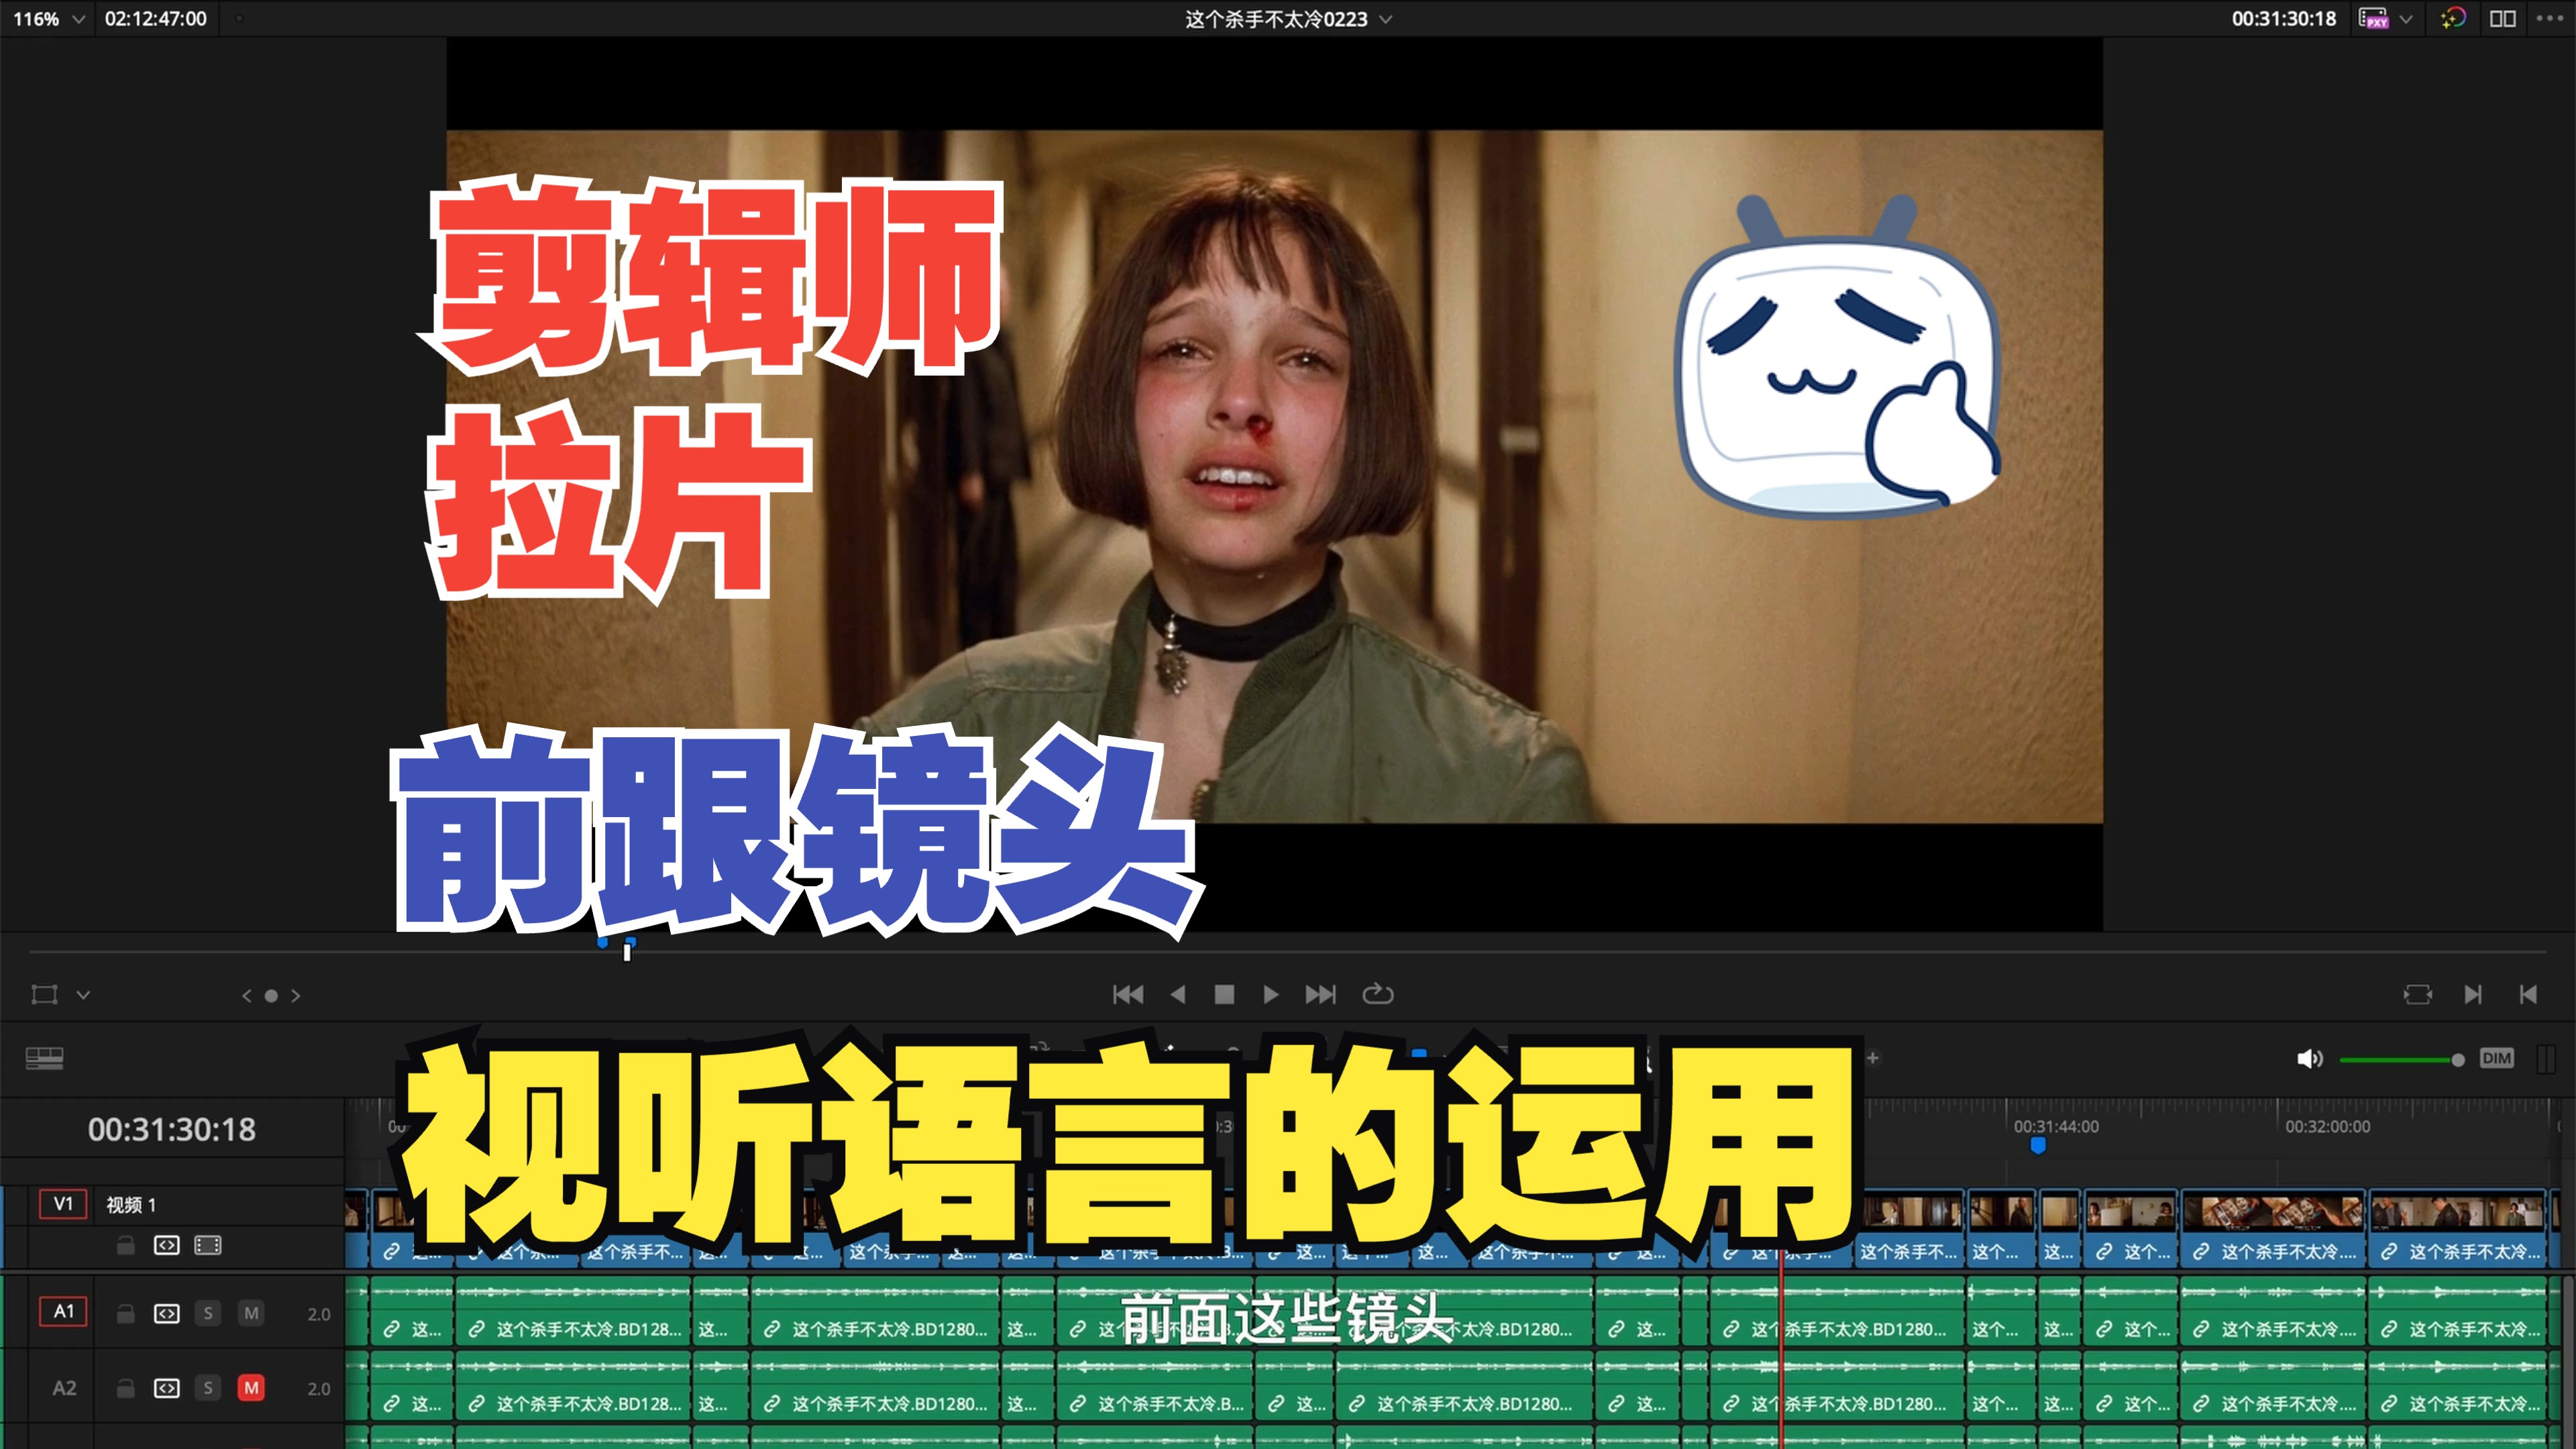This screenshot has width=2576, height=1449.
Task: Select the V1 track destination badge
Action: click(x=63, y=1204)
